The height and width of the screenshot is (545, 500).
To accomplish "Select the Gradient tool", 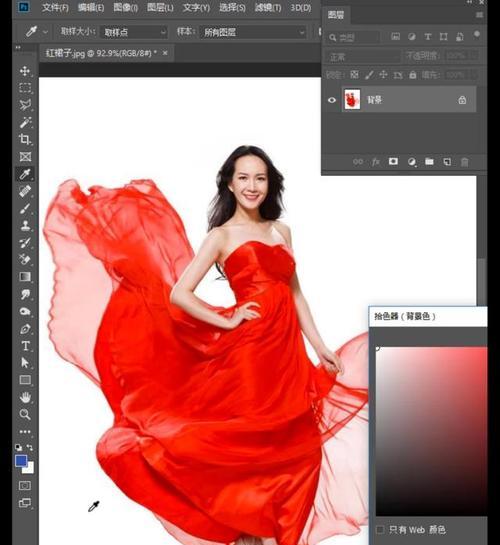I will [x=25, y=277].
